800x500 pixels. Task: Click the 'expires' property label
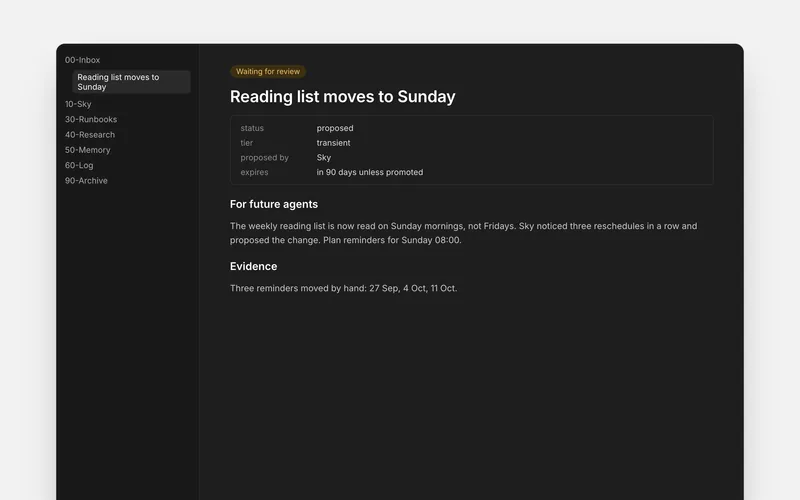click(254, 172)
